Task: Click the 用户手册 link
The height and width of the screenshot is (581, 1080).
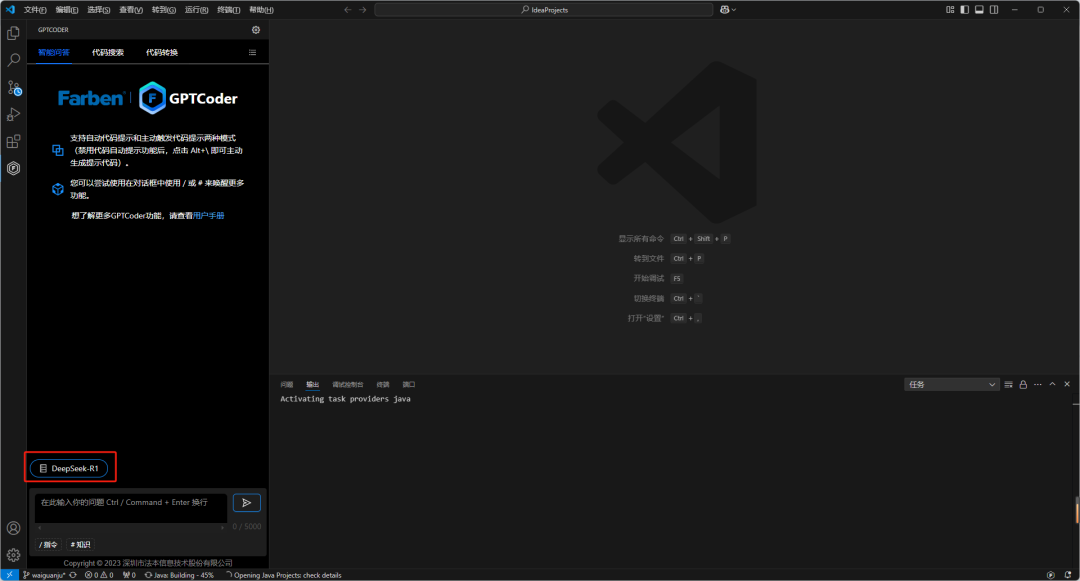Action: (x=208, y=215)
